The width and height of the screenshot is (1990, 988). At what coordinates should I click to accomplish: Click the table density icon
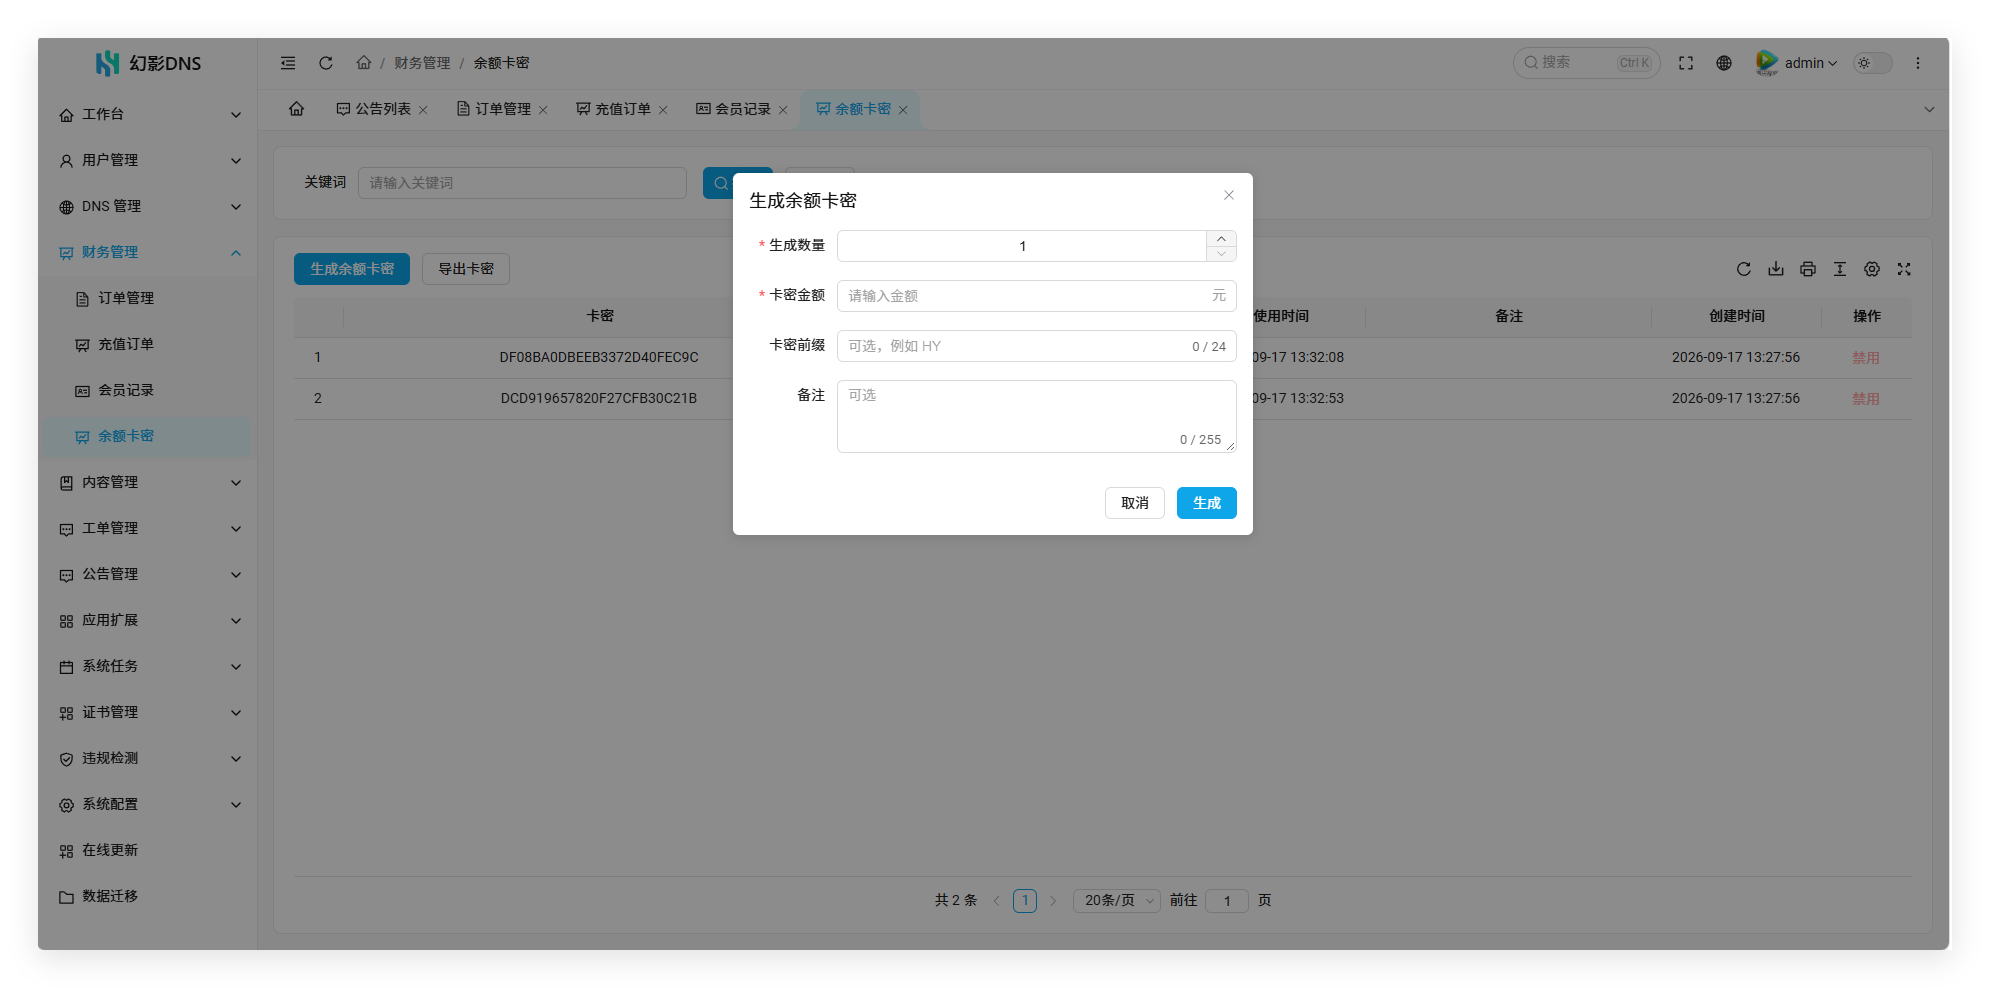coord(1840,269)
